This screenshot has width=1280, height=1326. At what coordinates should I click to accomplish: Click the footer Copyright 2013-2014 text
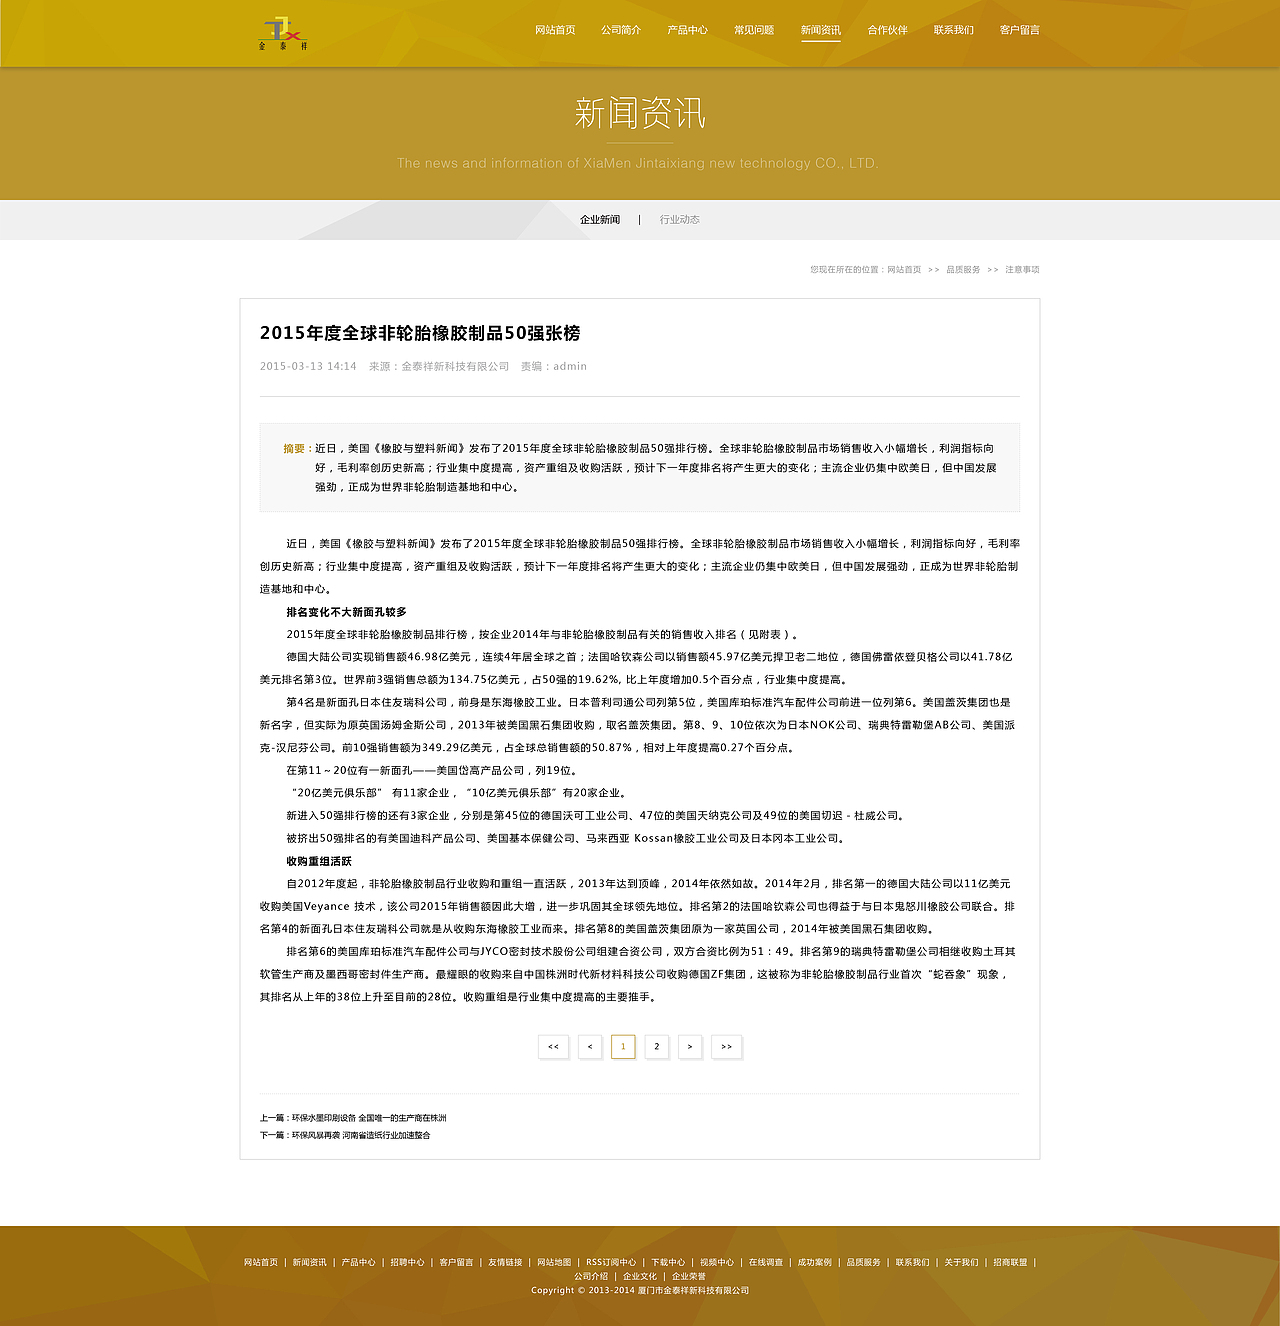[x=640, y=1291]
